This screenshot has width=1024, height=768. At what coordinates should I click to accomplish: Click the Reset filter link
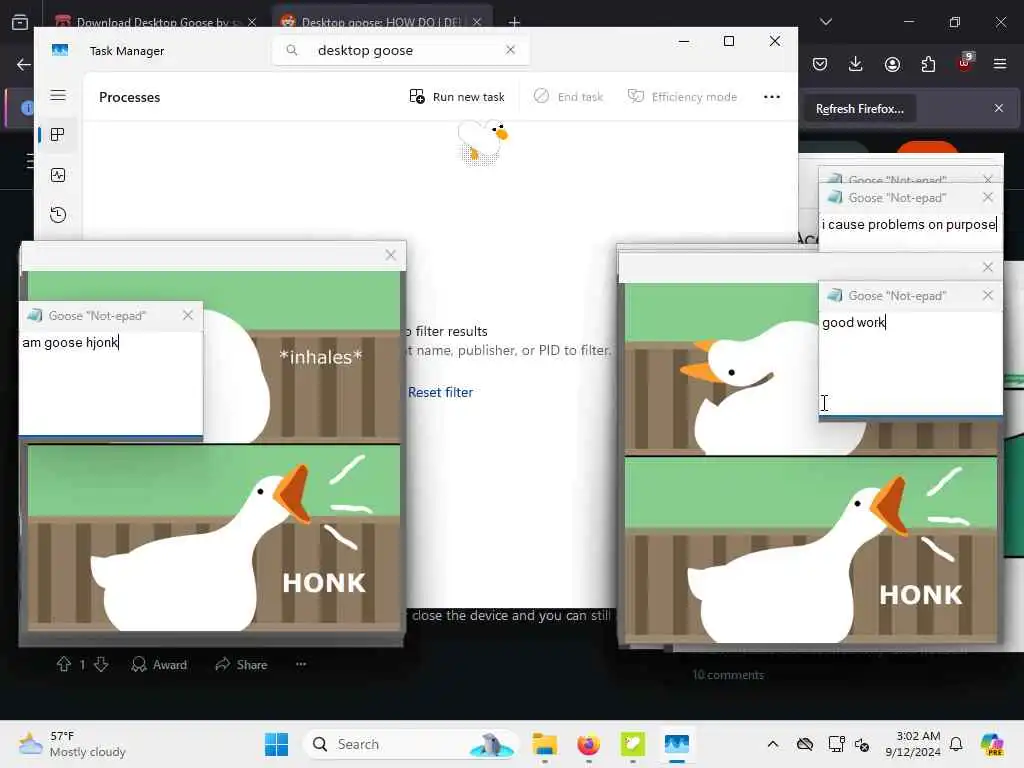[x=440, y=392]
